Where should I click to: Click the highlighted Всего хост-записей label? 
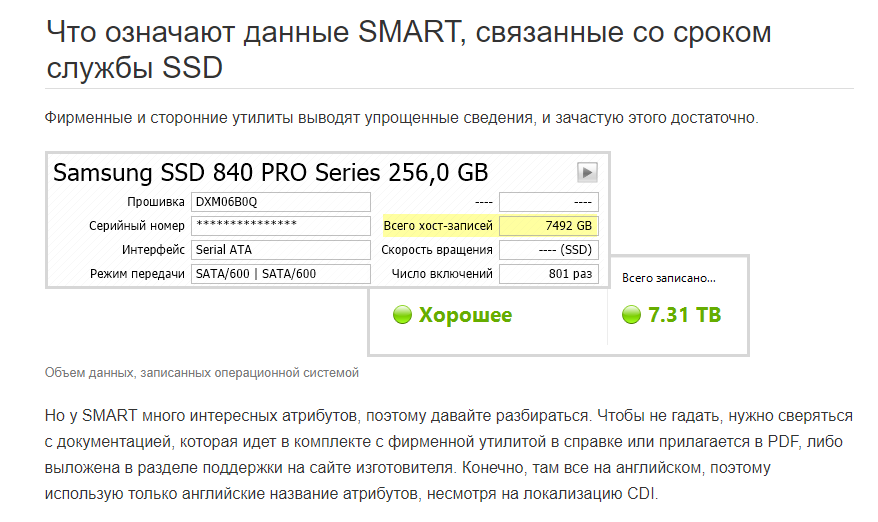click(438, 226)
